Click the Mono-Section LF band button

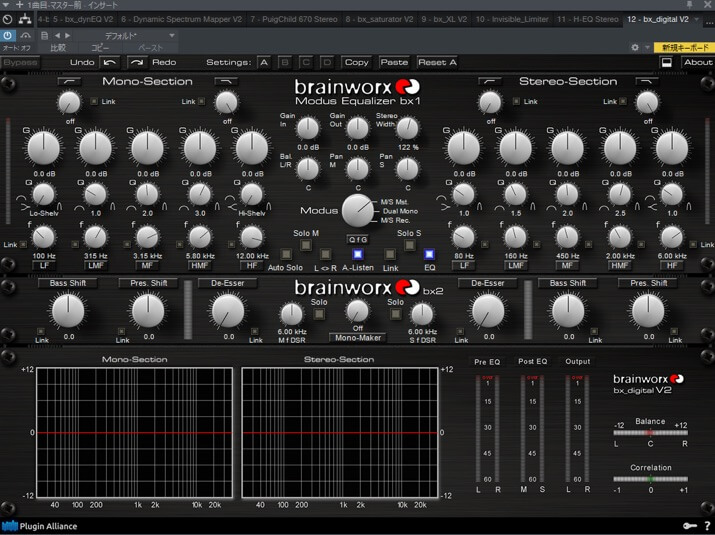44,265
